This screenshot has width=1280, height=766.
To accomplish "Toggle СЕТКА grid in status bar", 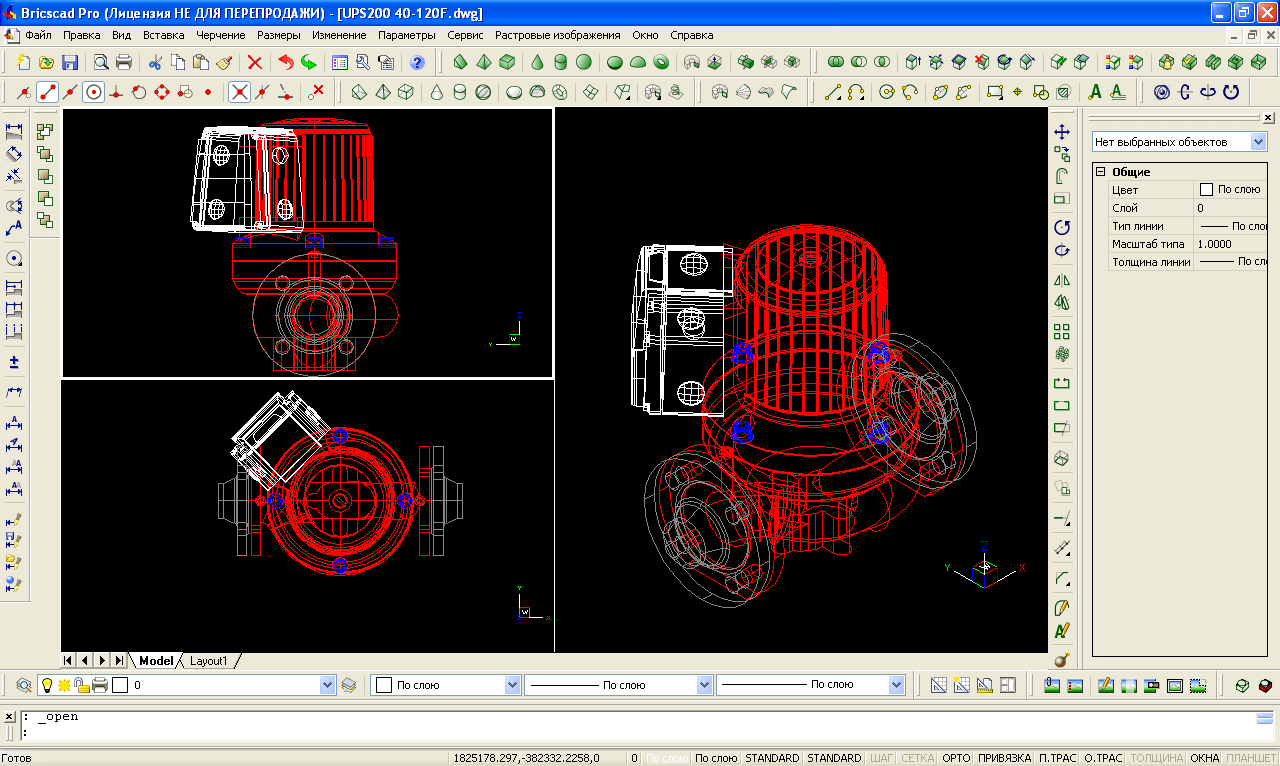I will pos(917,758).
